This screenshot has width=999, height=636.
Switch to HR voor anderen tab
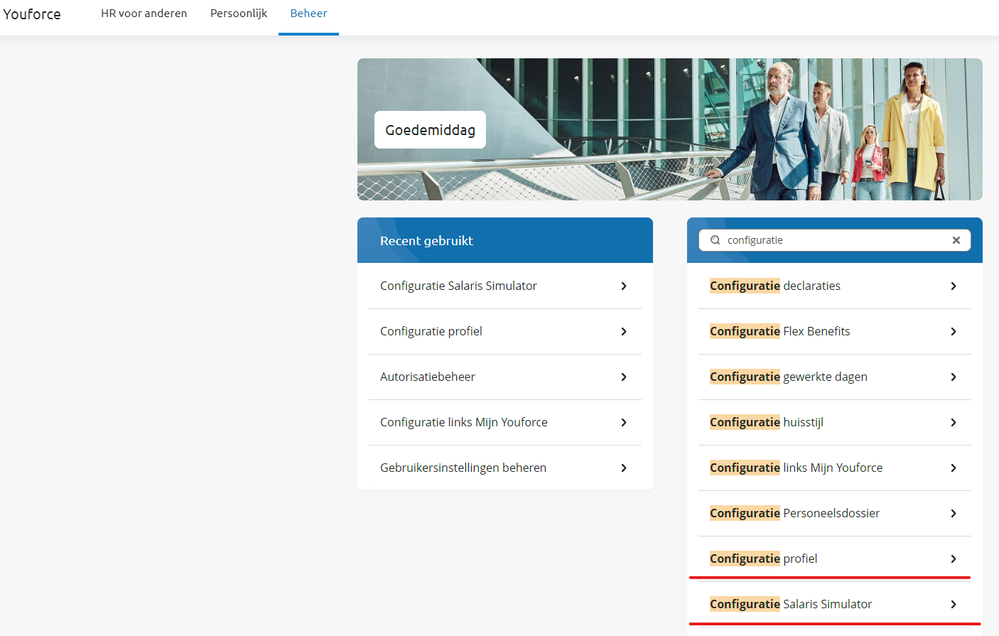point(144,13)
